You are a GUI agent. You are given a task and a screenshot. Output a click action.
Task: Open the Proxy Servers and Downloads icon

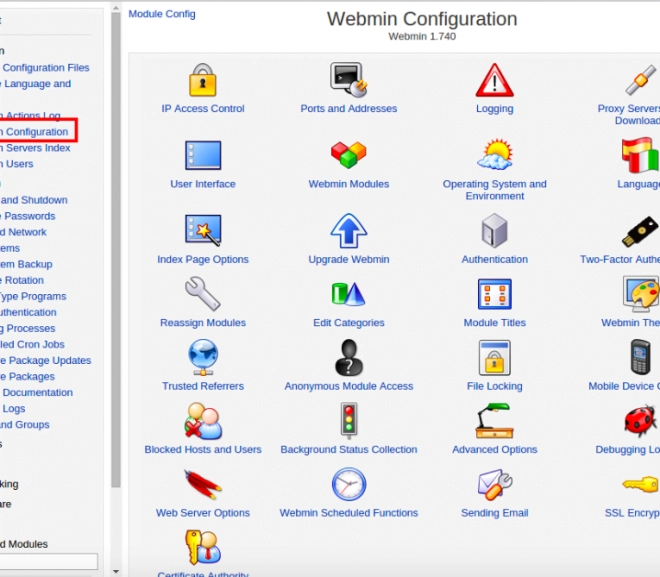coord(641,80)
